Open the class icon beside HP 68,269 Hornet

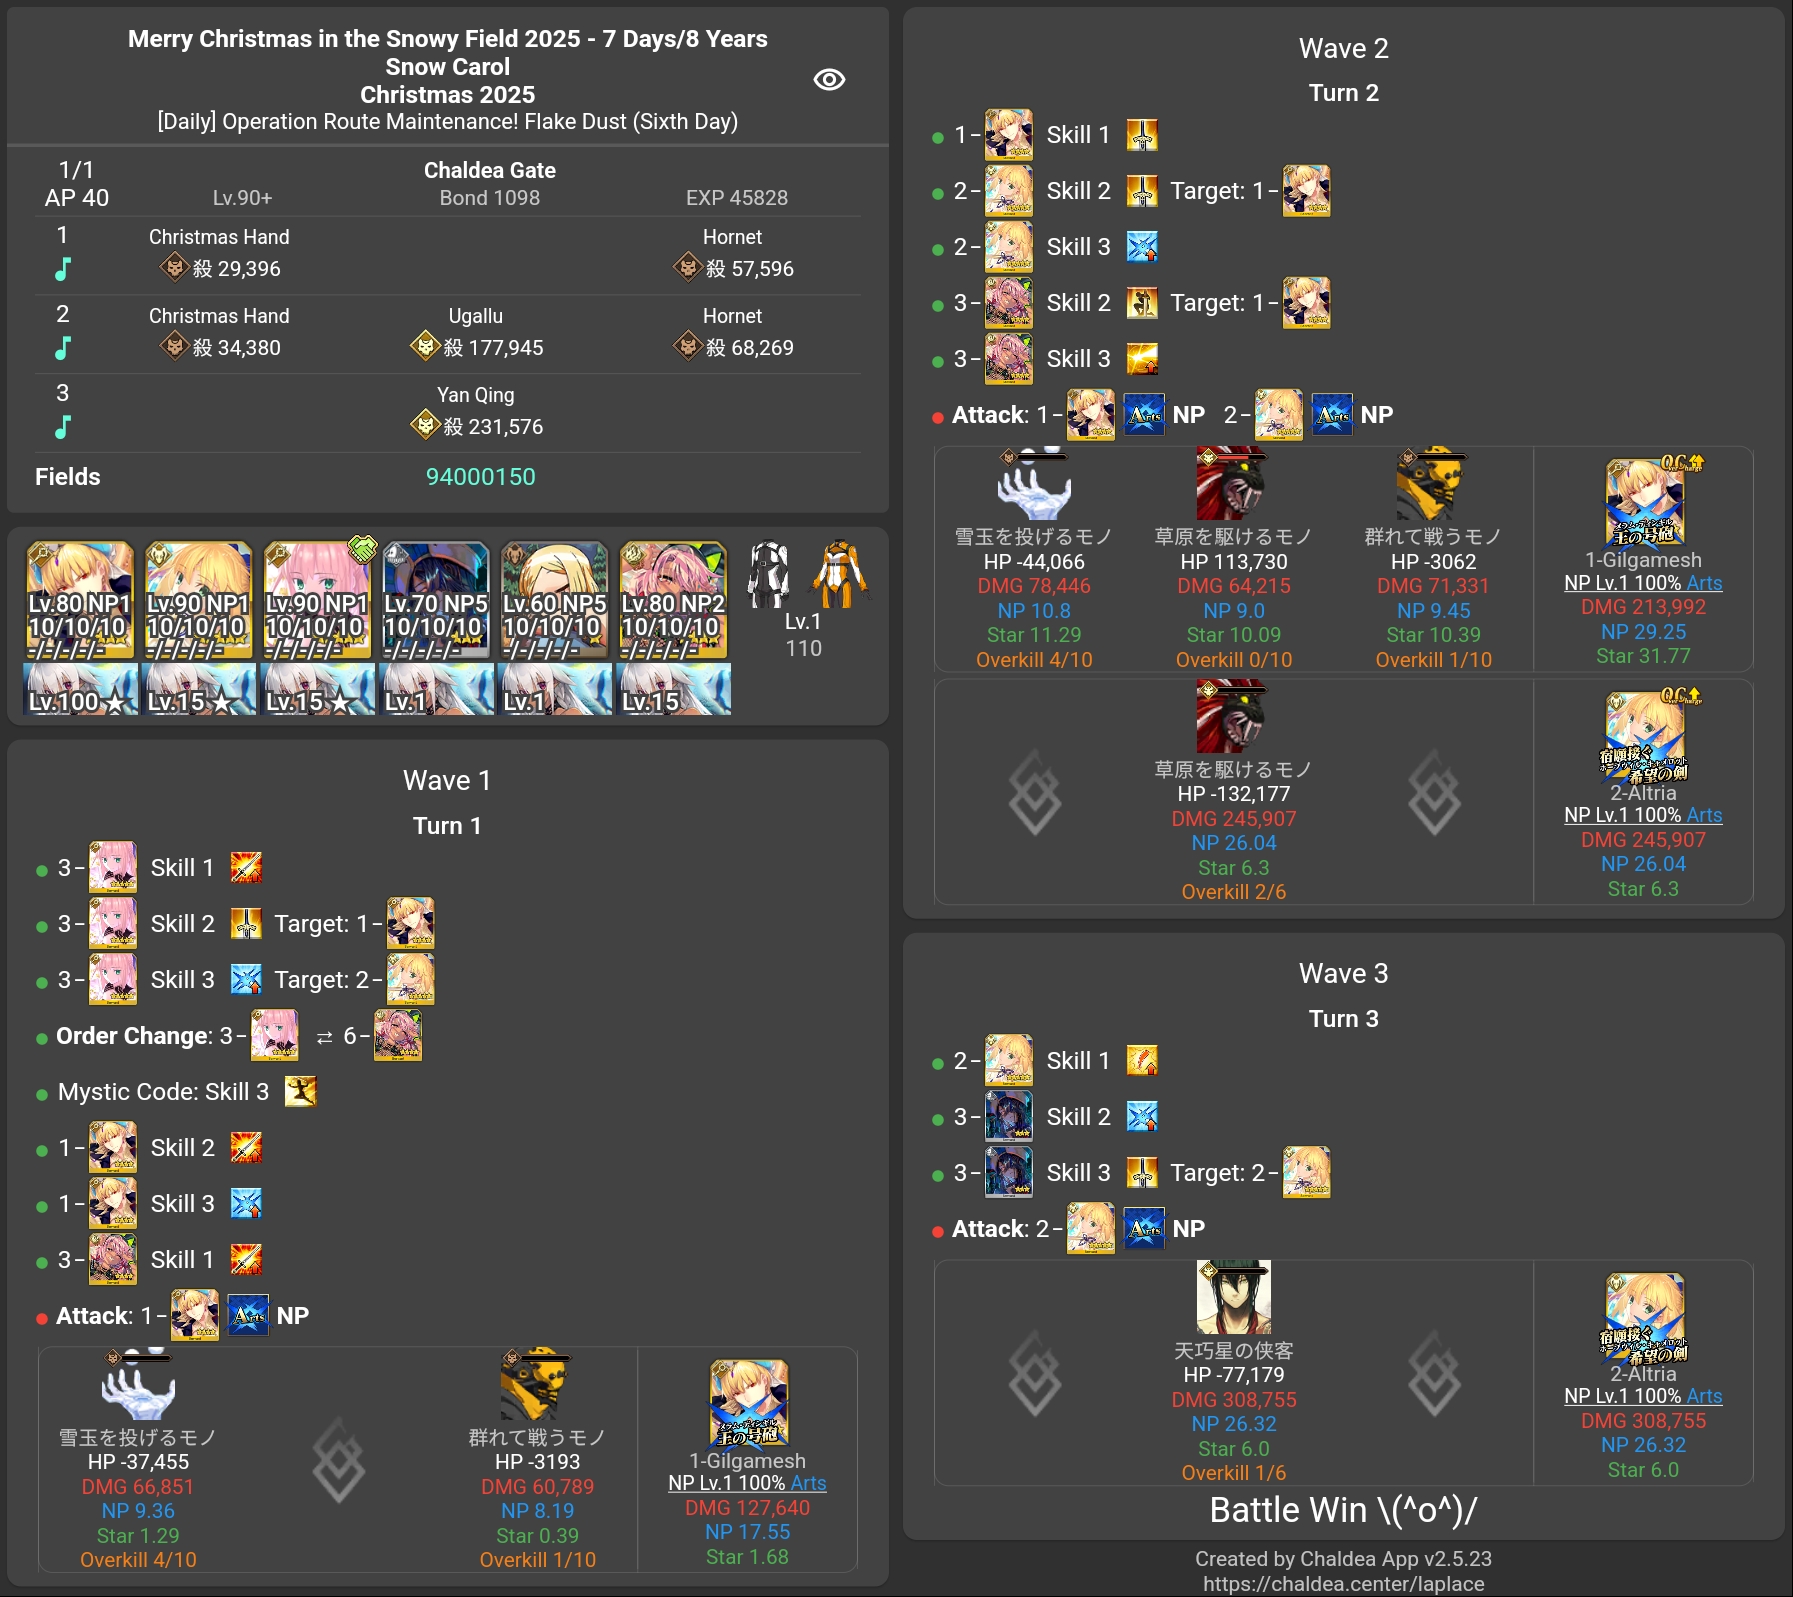coord(688,346)
